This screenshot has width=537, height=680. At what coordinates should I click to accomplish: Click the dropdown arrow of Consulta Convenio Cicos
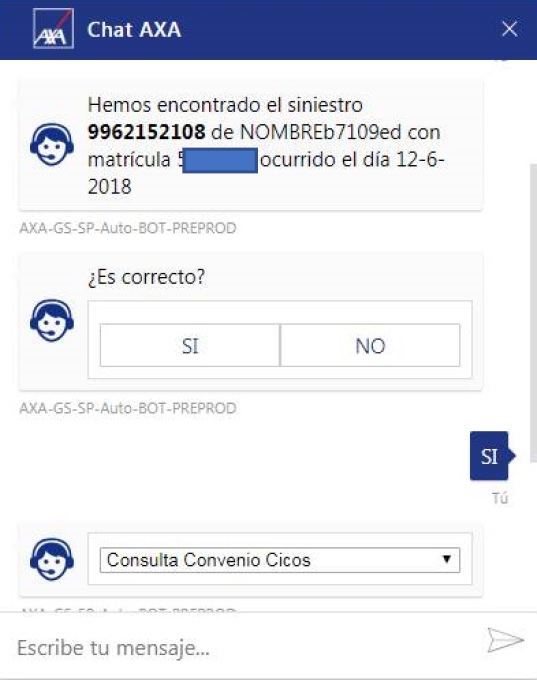click(x=446, y=559)
